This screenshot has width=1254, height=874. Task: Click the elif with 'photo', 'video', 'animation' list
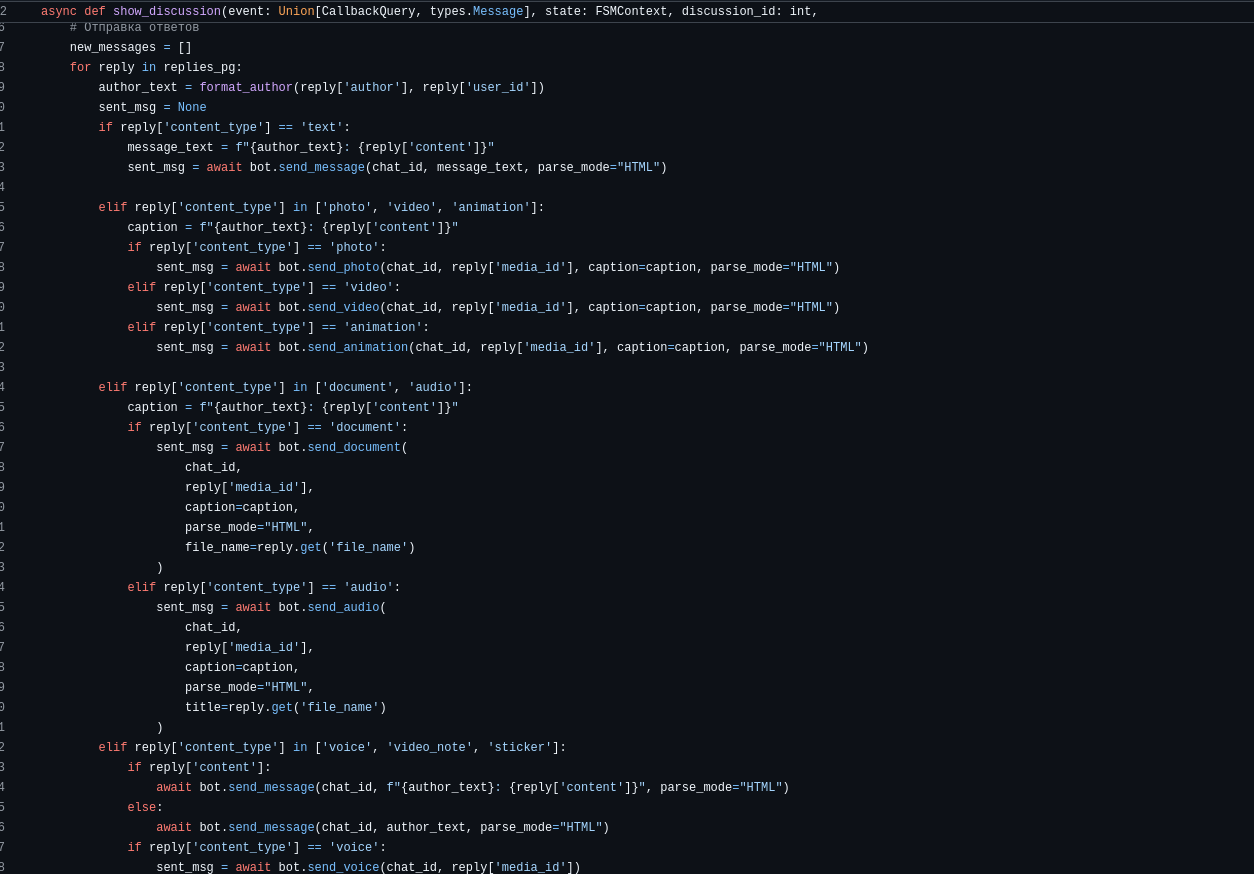click(x=322, y=208)
